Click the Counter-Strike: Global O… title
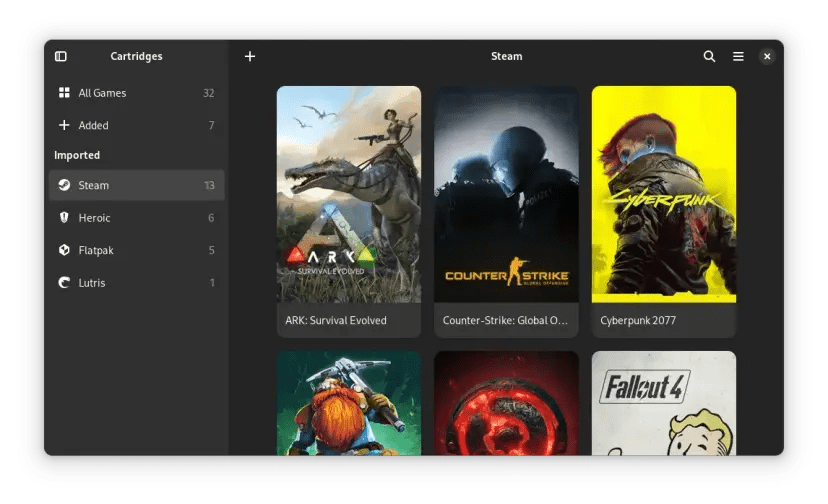Screen dimensions: 828x504 (505, 320)
